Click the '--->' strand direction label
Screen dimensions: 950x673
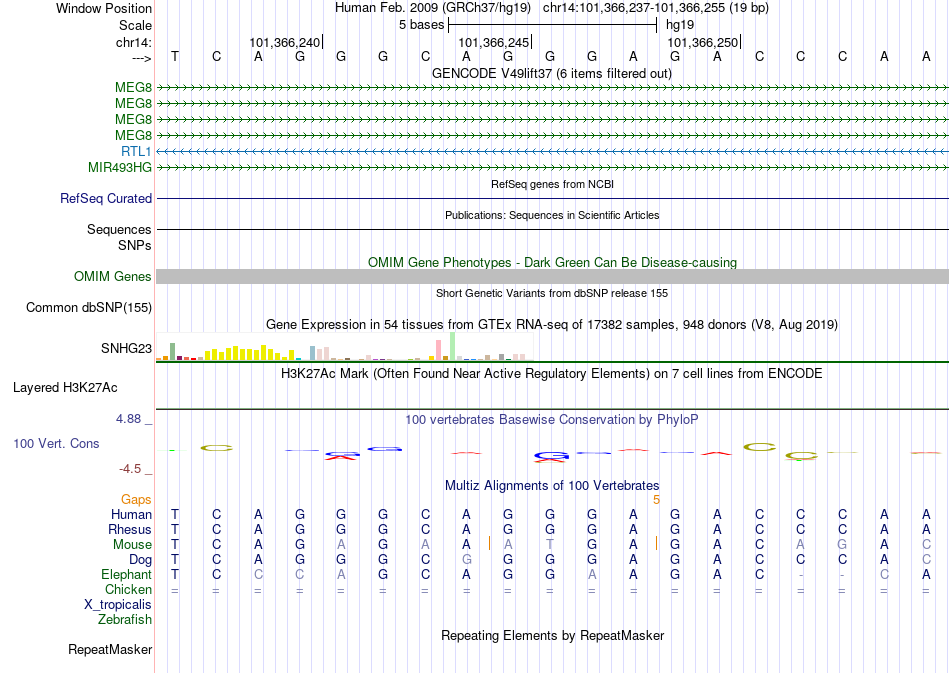(142, 58)
